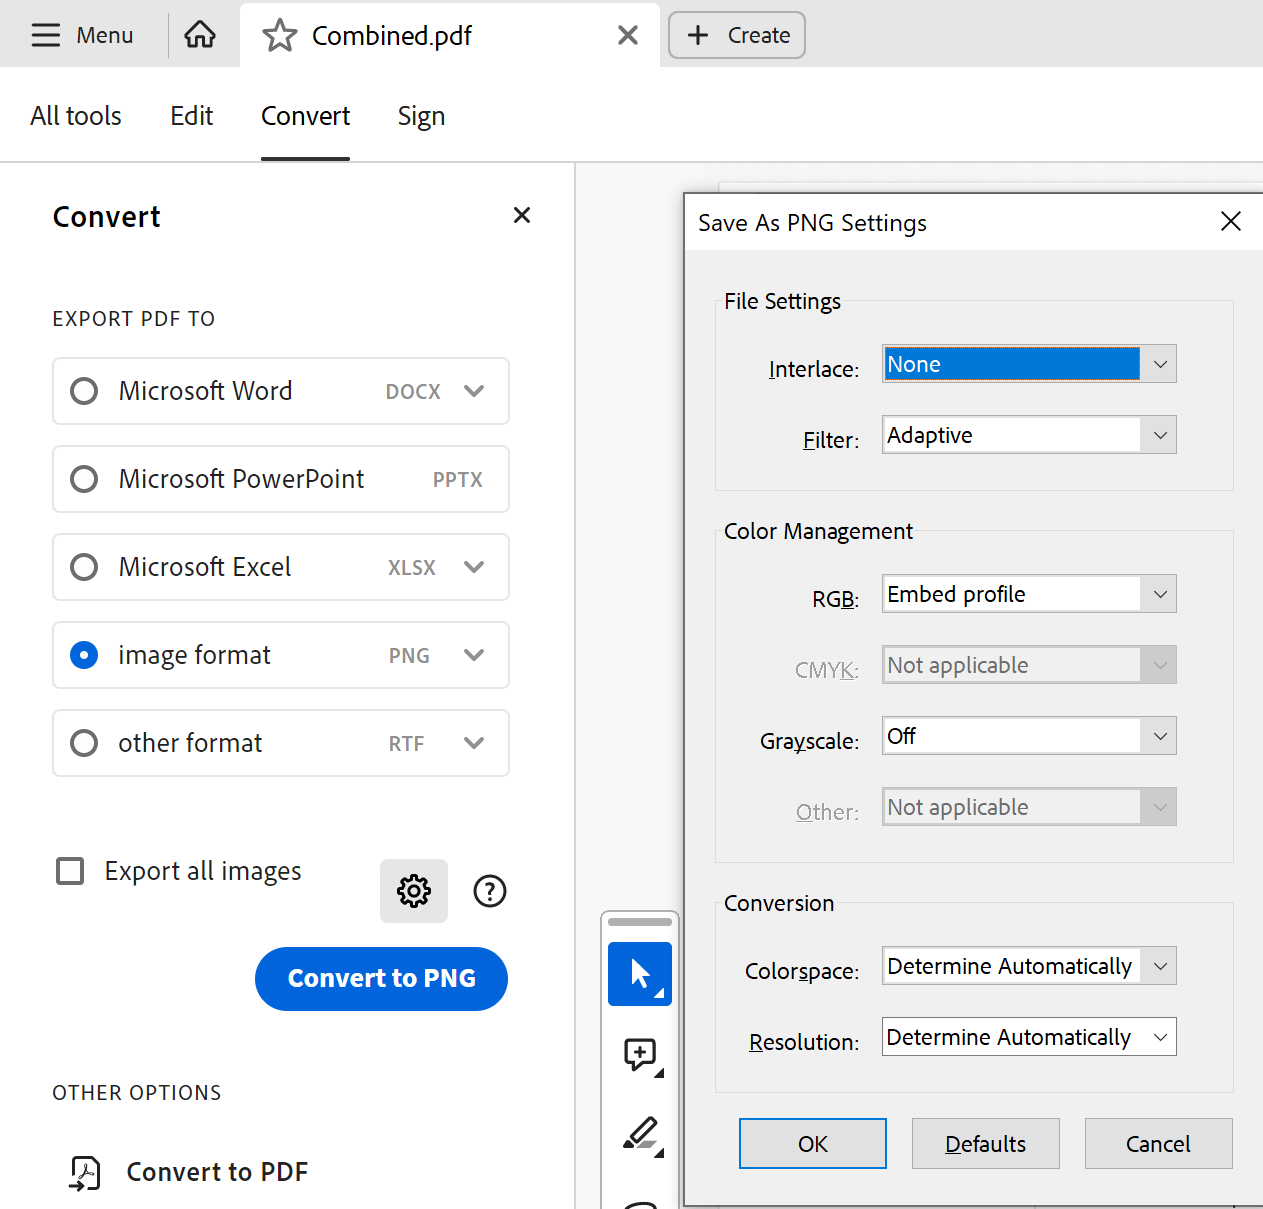This screenshot has height=1209, width=1263.
Task: Open the All tools tab
Action: pyautogui.click(x=76, y=116)
